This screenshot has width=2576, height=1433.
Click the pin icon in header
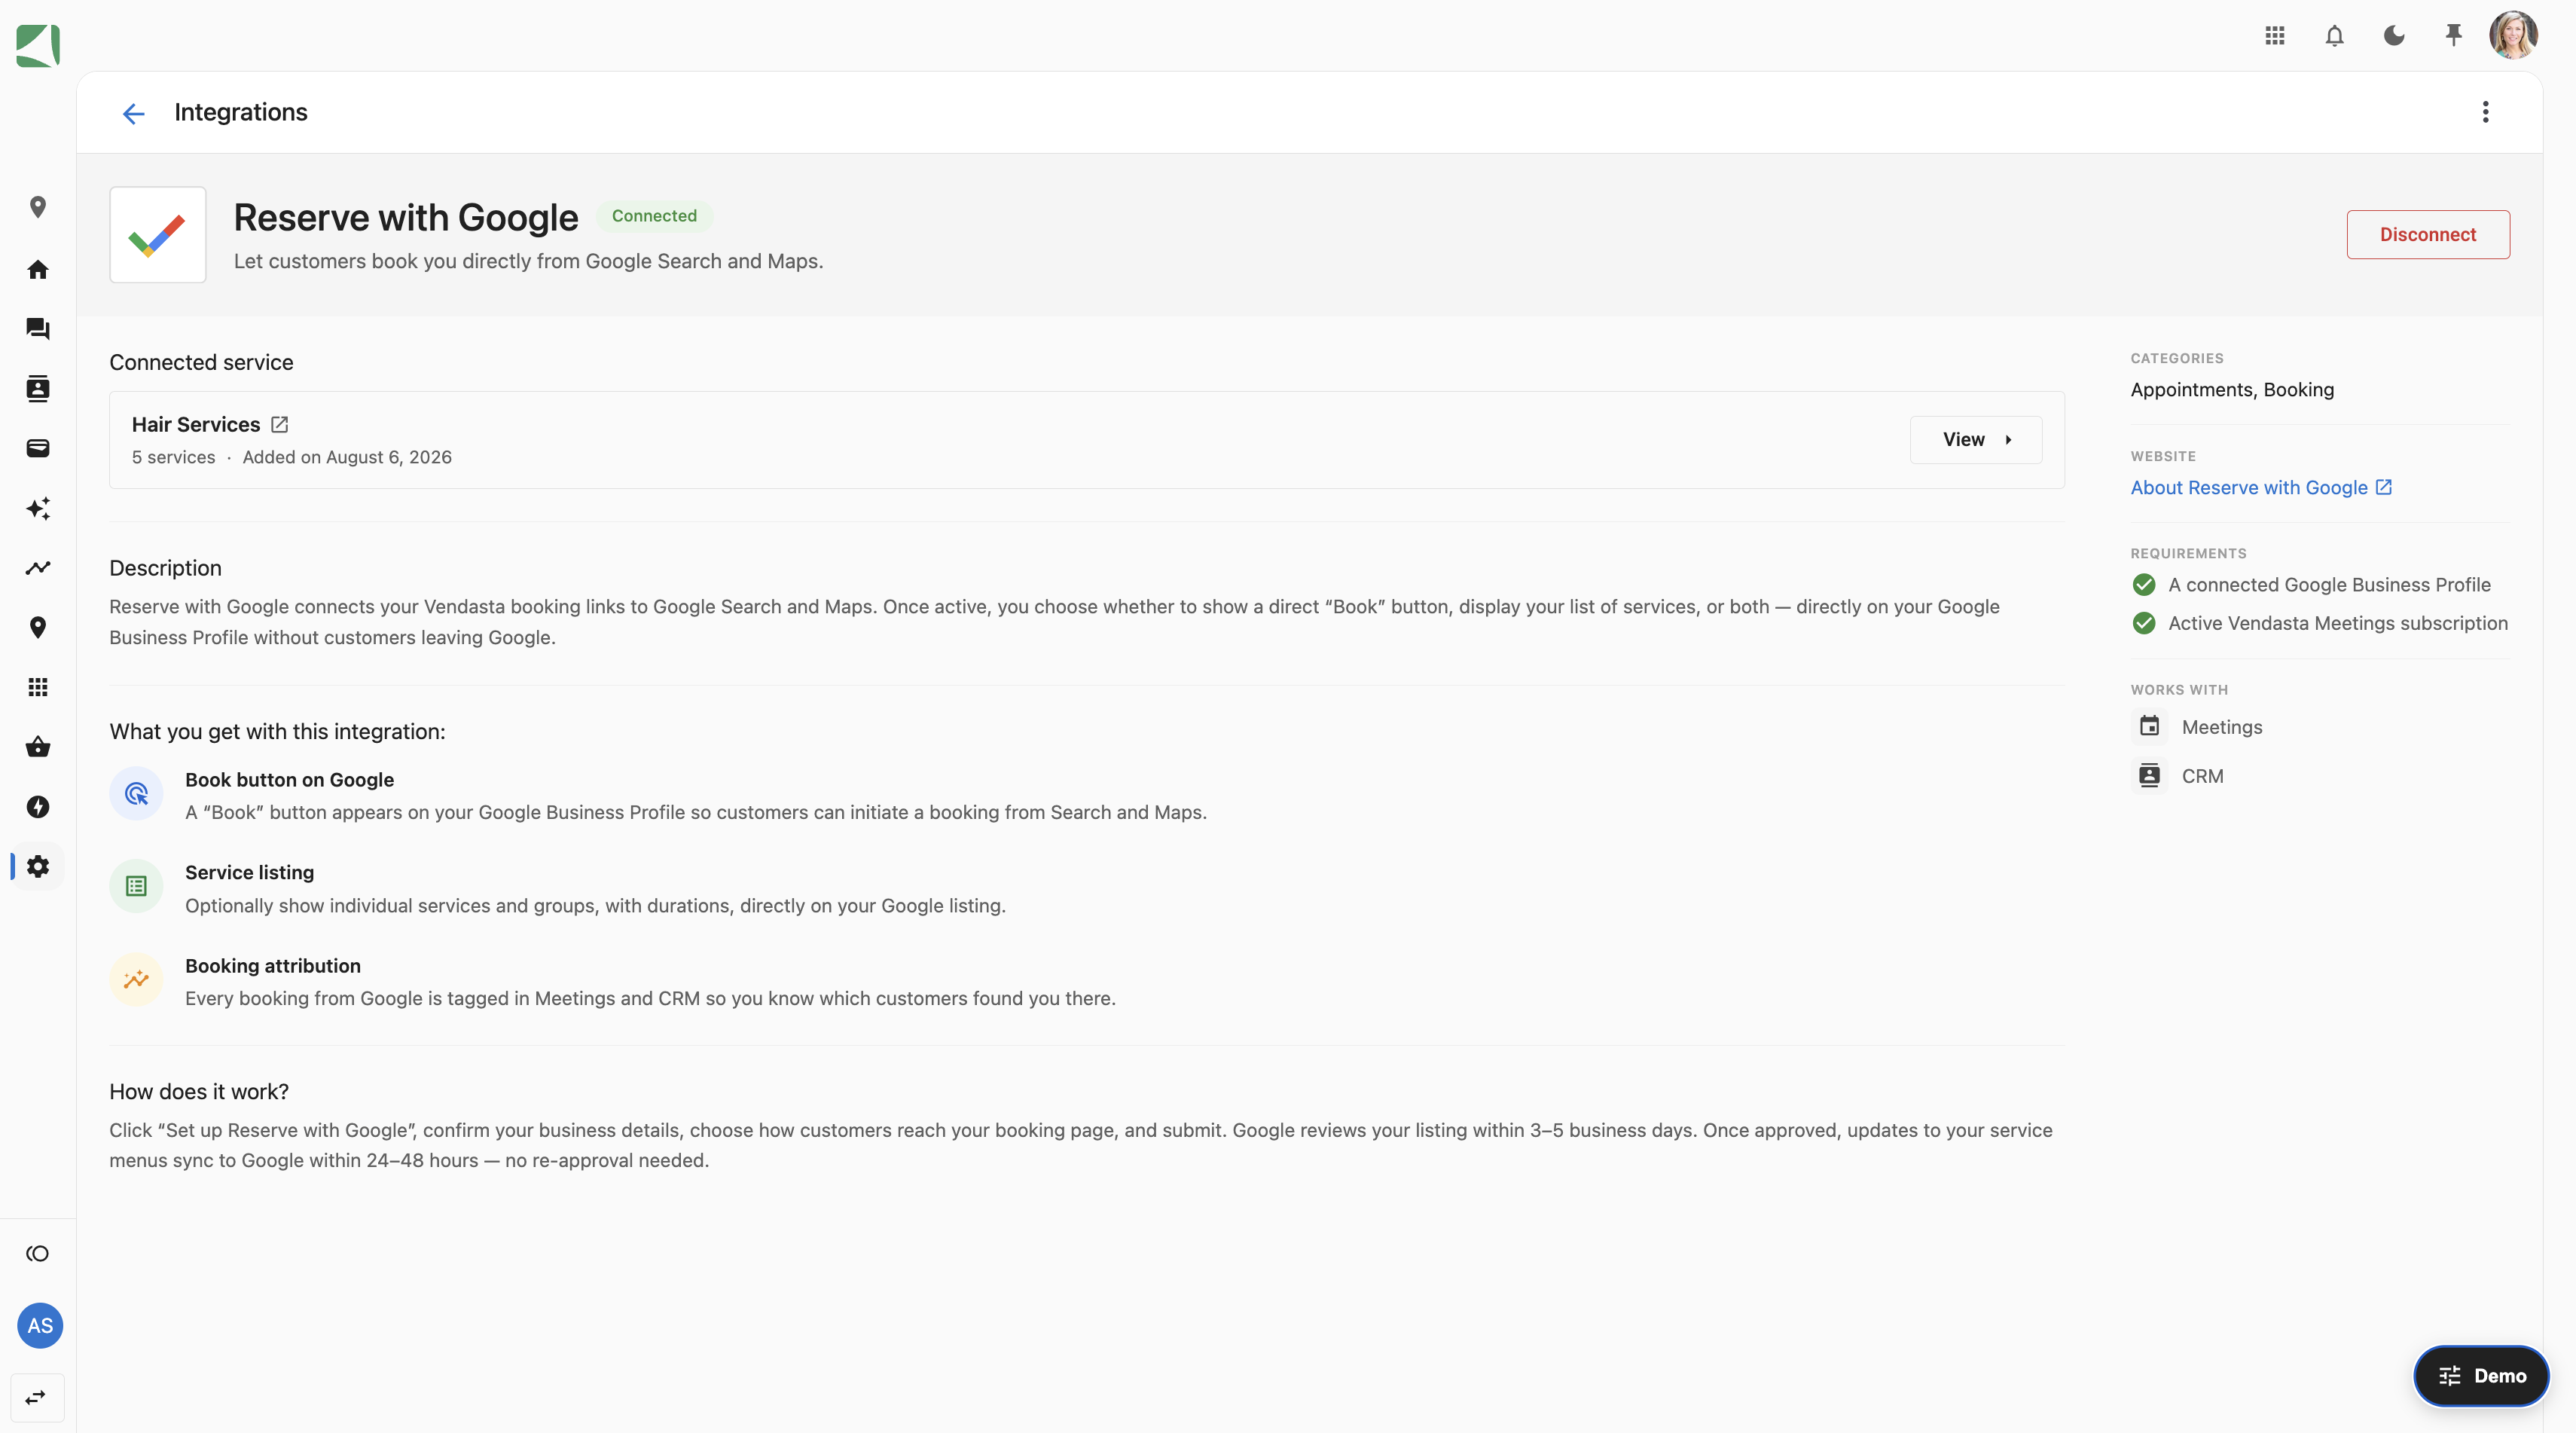coord(2453,36)
